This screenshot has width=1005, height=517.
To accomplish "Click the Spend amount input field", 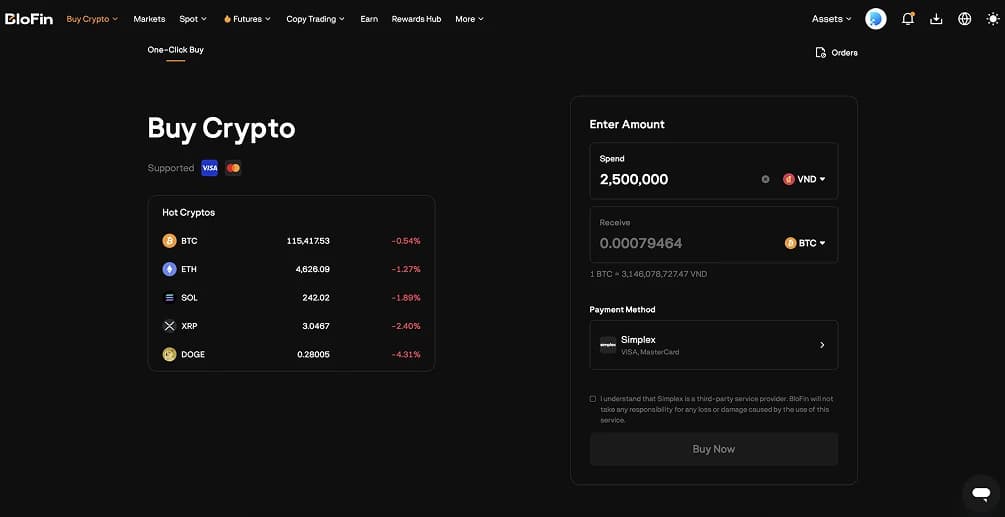I will point(670,179).
